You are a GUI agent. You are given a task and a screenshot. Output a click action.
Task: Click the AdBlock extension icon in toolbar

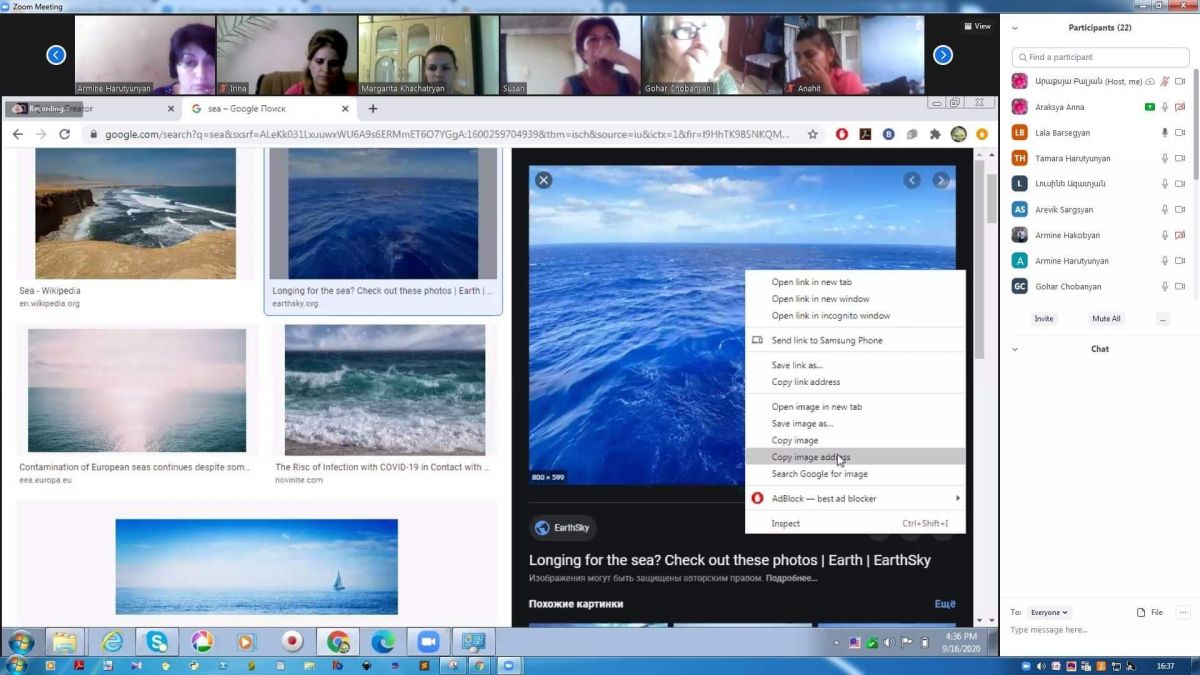[x=842, y=134]
